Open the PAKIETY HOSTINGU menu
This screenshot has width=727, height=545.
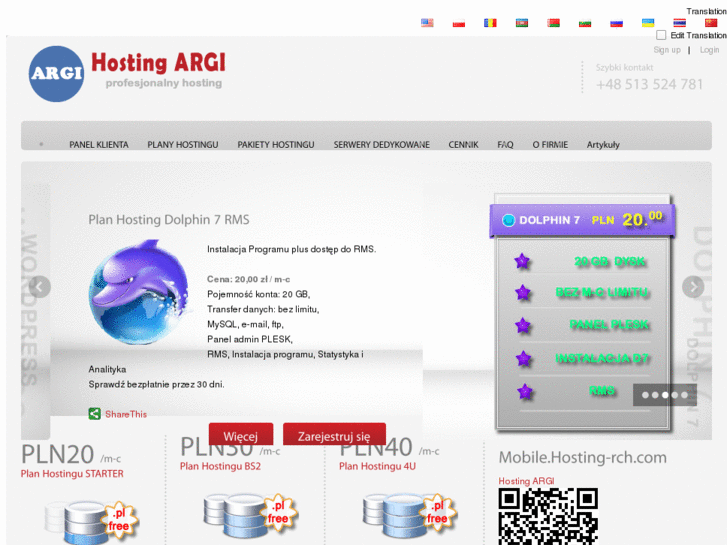click(276, 145)
